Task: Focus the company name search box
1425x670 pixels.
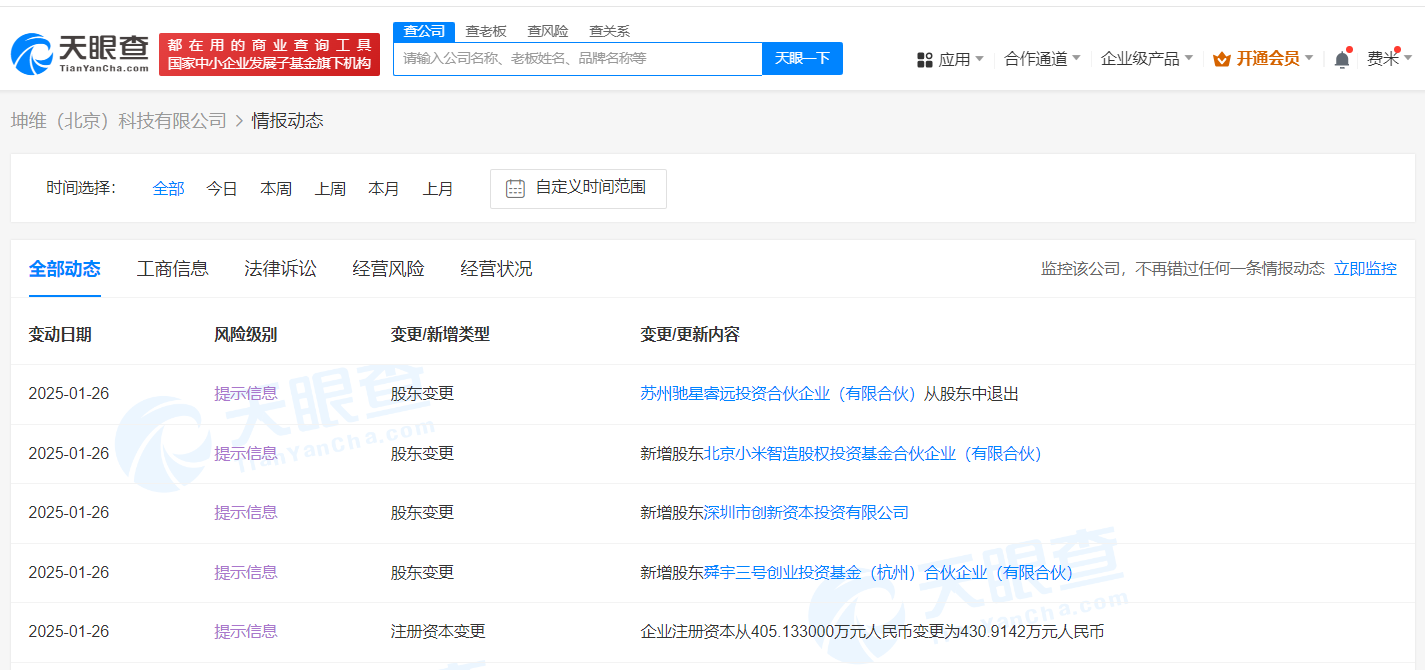Action: [578, 58]
